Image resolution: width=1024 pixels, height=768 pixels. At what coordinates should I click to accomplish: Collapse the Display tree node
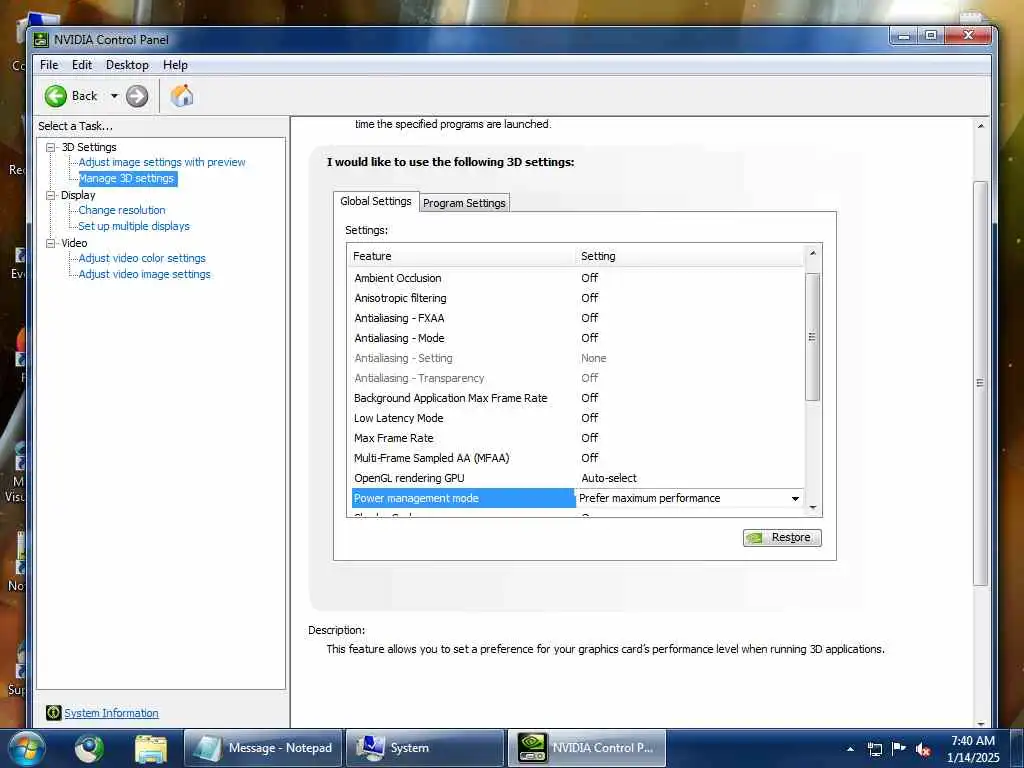point(51,195)
